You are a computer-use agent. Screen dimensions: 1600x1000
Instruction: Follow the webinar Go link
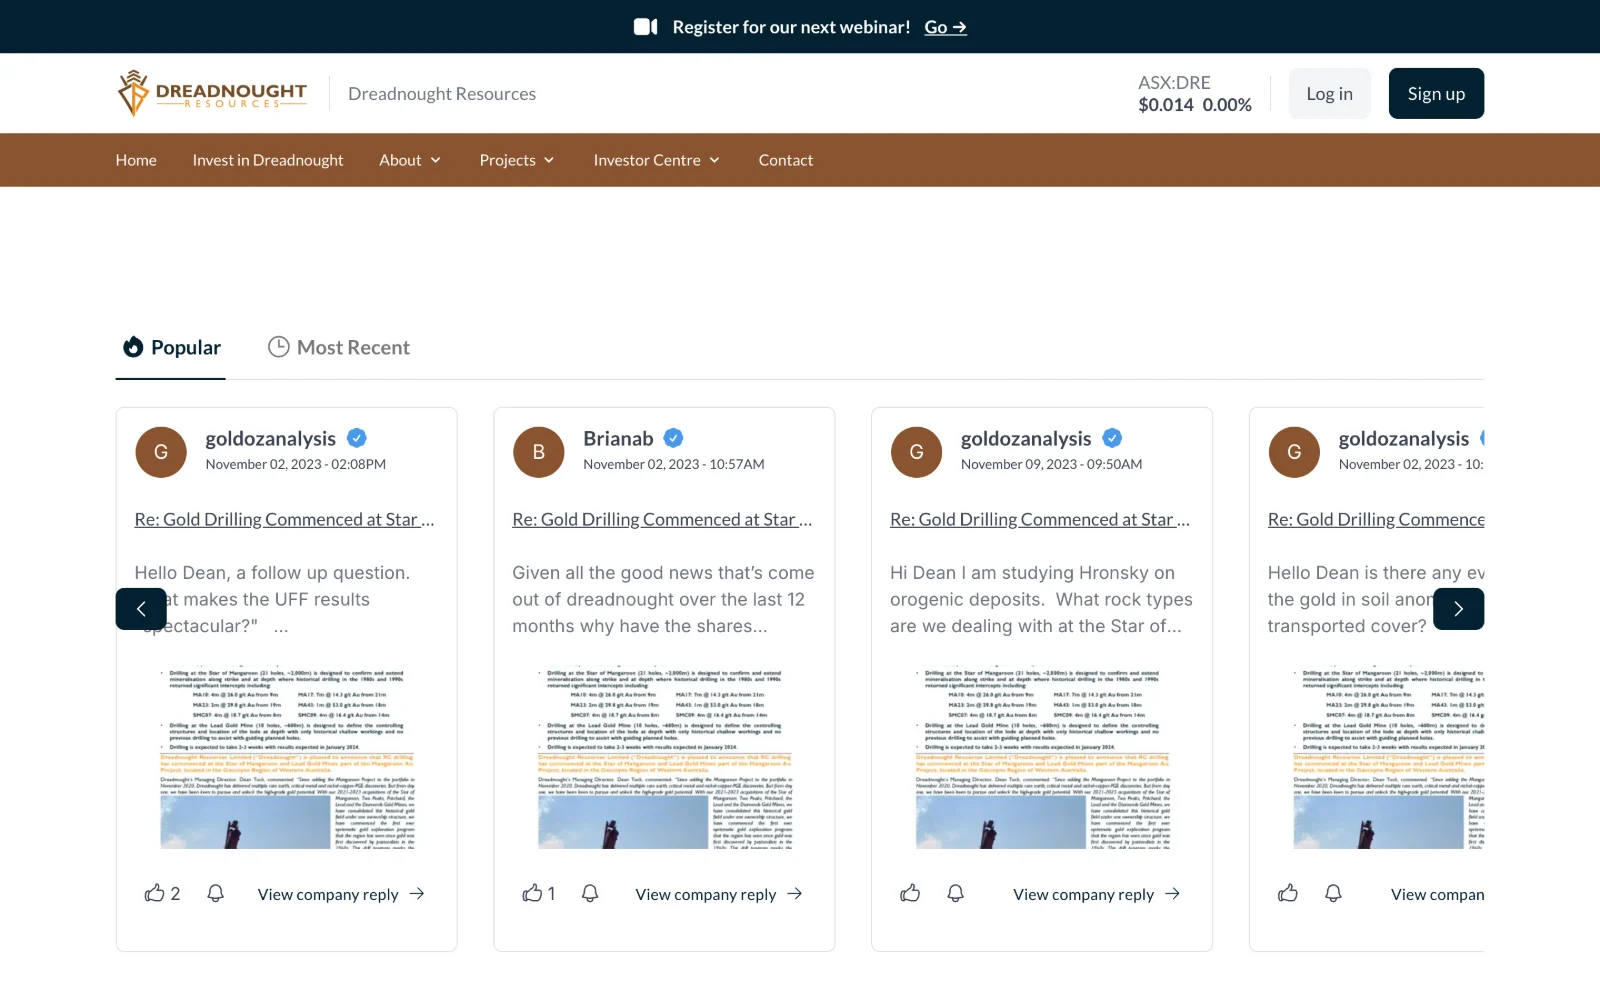pyautogui.click(x=945, y=27)
